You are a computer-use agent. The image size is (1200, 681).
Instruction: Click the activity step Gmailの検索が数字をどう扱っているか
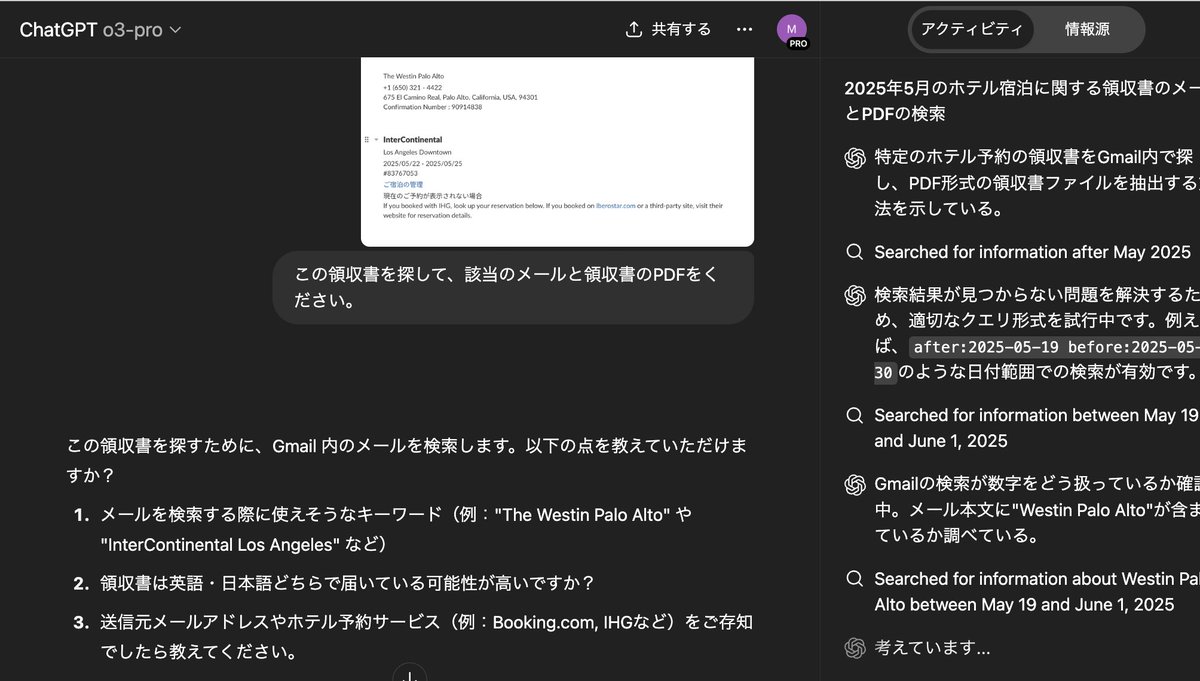click(1035, 511)
